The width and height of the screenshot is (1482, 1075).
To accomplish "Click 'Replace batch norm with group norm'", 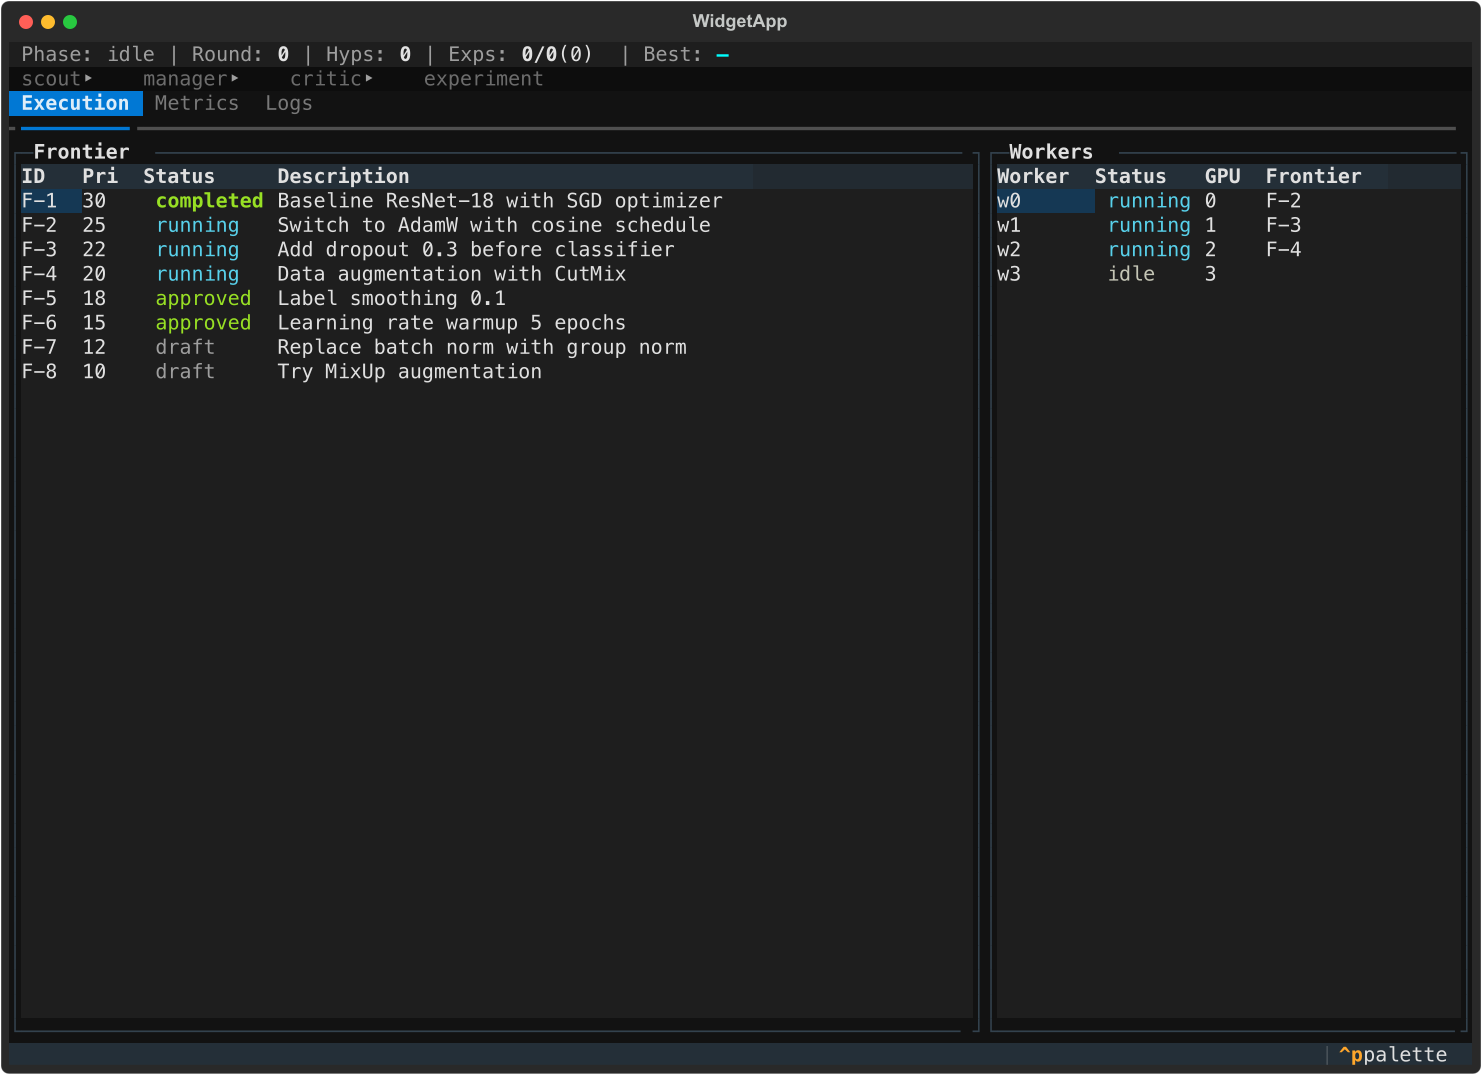I will [x=482, y=347].
